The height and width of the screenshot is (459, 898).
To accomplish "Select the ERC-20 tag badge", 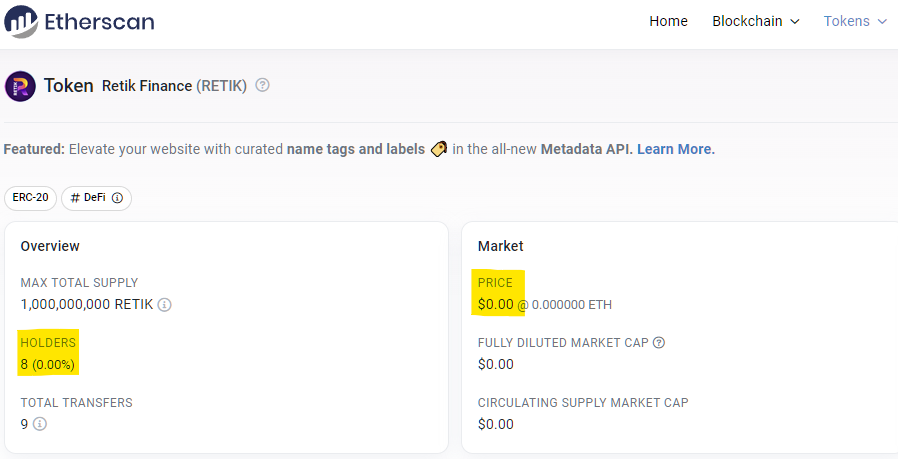I will tap(30, 198).
